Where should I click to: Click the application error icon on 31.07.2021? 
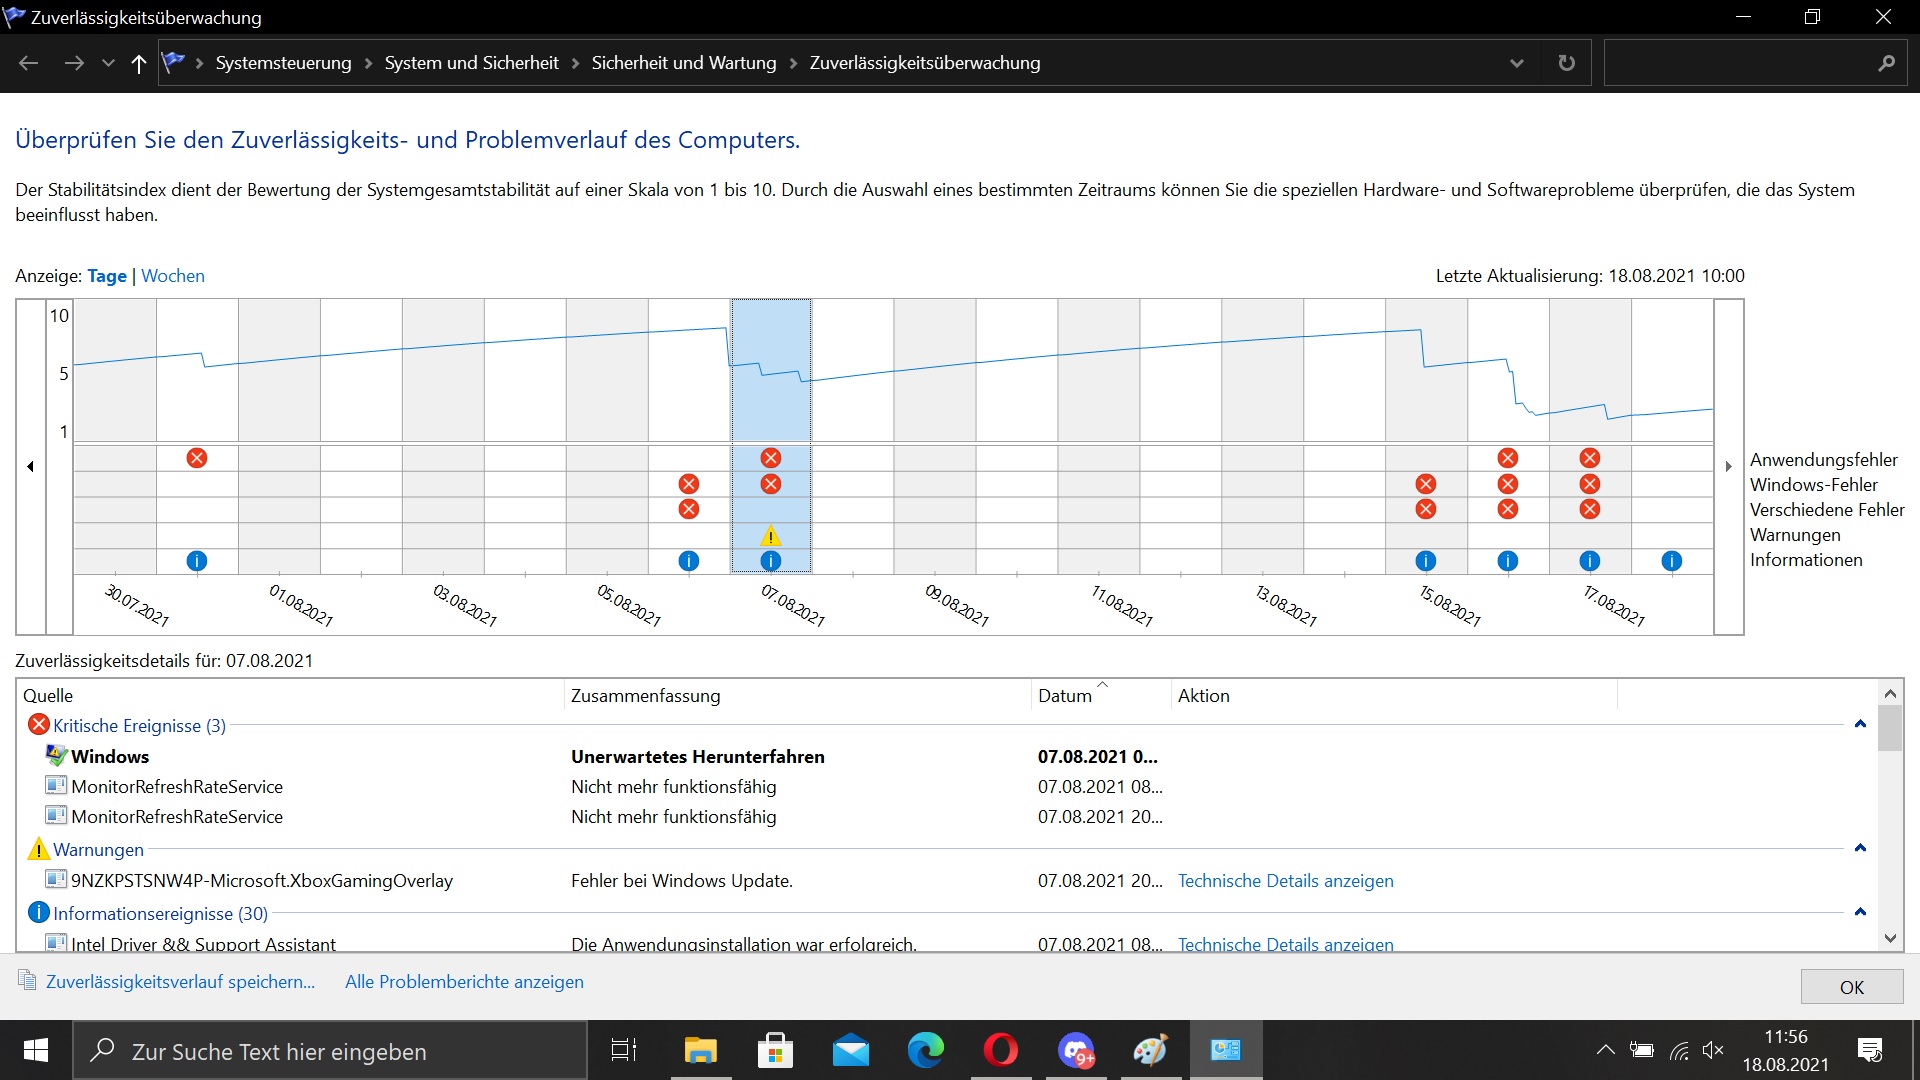tap(197, 458)
